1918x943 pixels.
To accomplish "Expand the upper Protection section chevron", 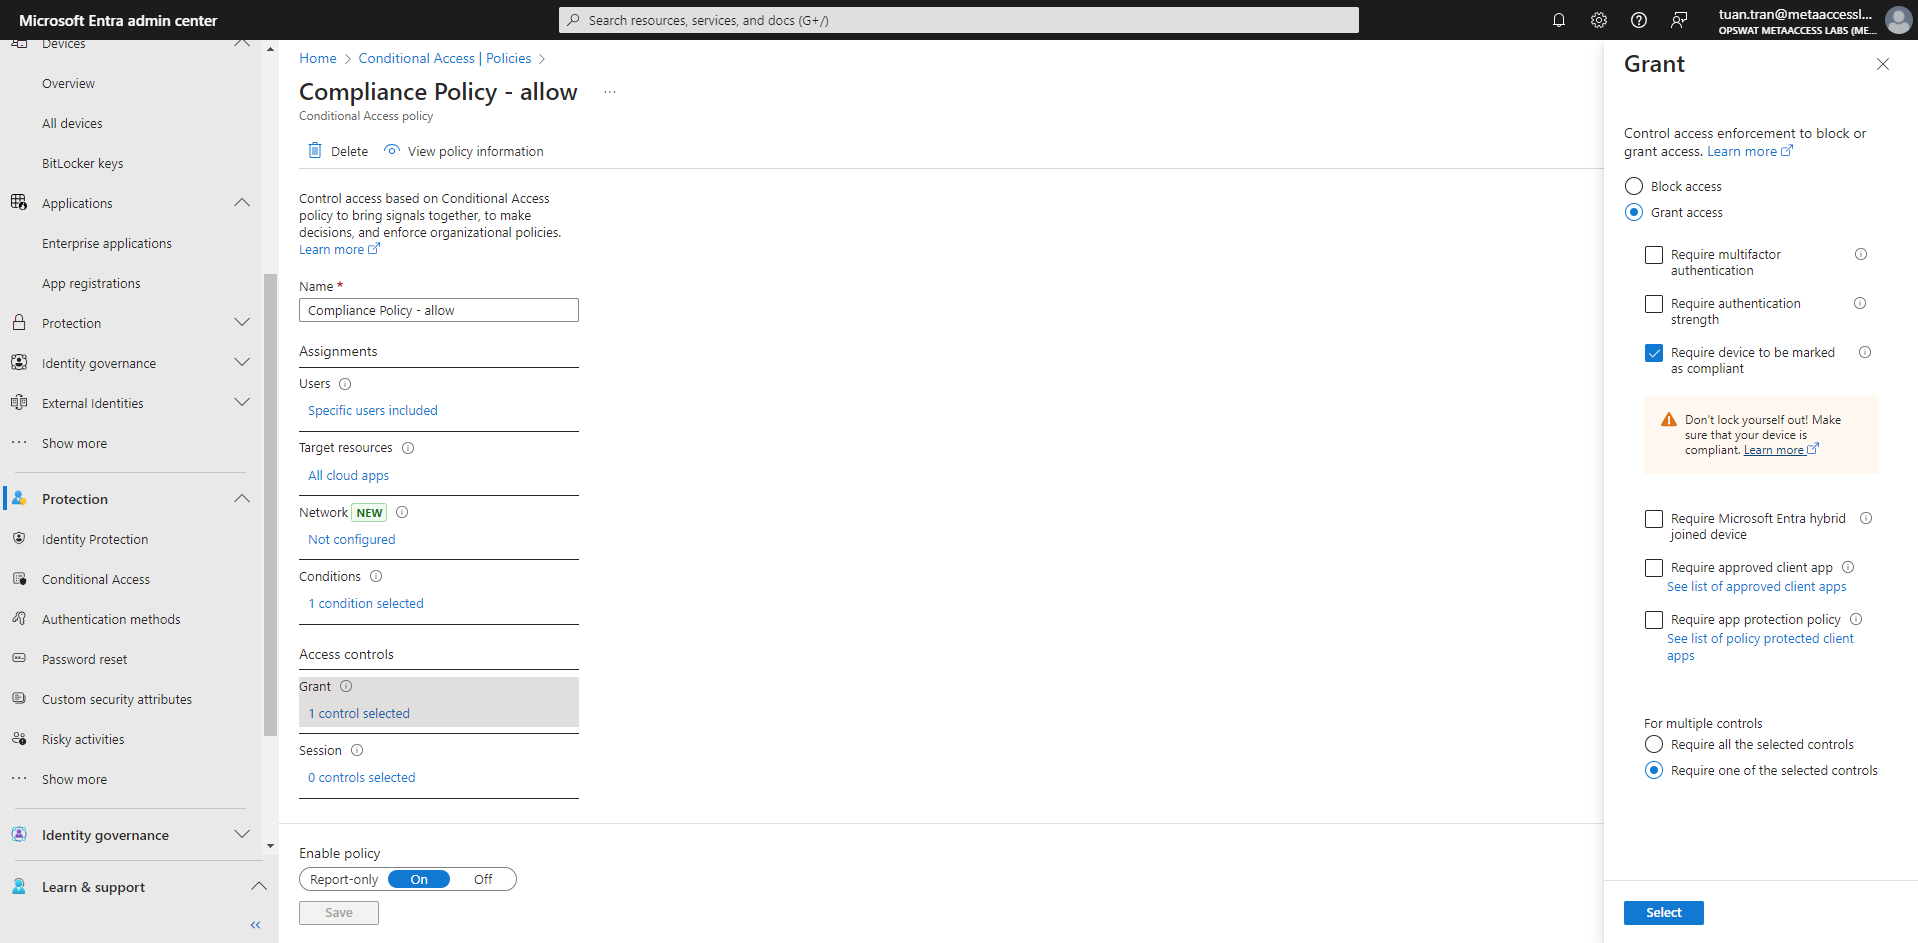I will (242, 322).
